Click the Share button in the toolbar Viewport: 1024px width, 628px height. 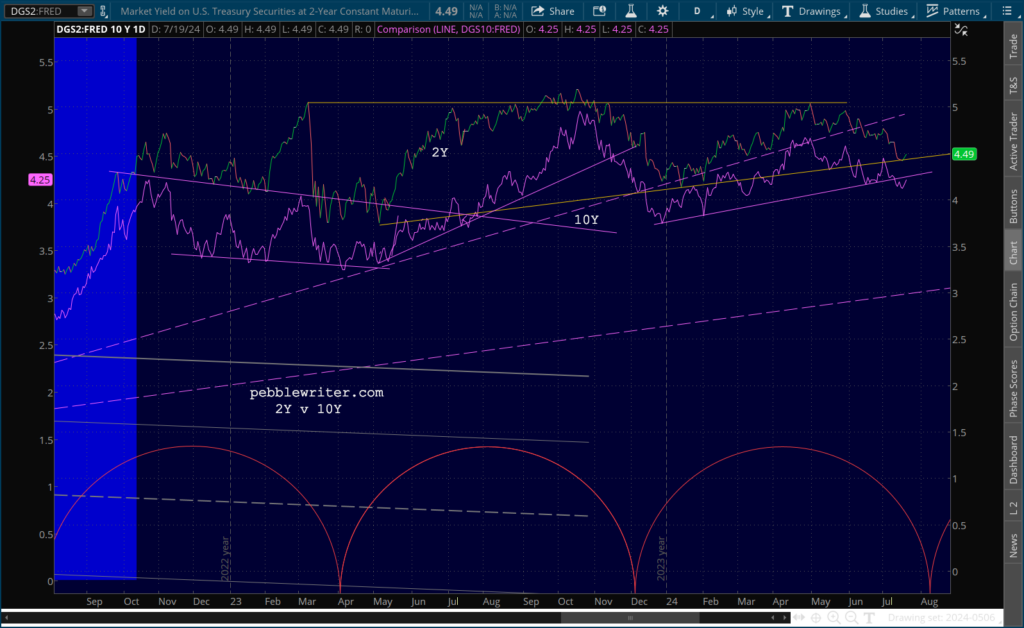(552, 11)
